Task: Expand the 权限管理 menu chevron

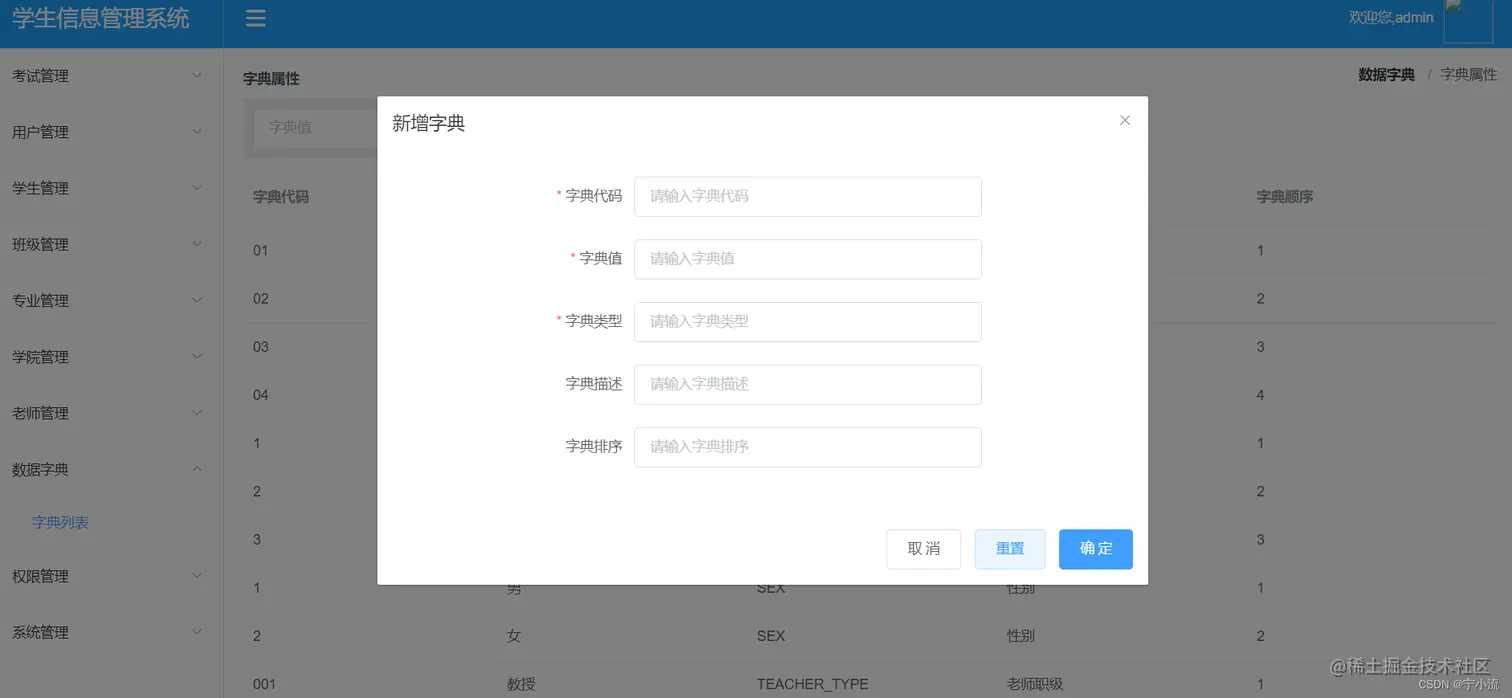Action: 197,576
